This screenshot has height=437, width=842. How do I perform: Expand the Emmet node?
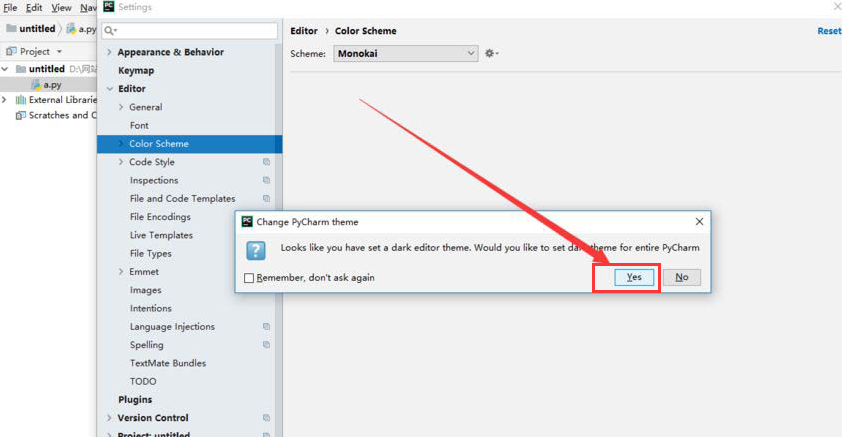(121, 272)
